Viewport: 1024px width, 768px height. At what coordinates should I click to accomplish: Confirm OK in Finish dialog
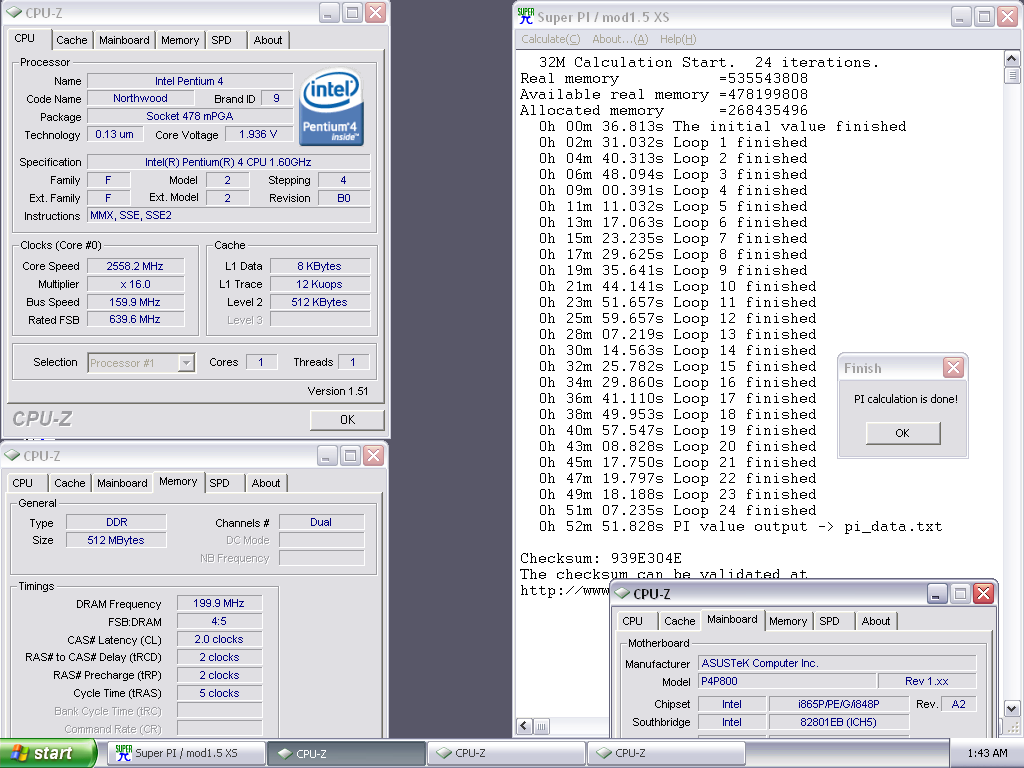tap(903, 433)
